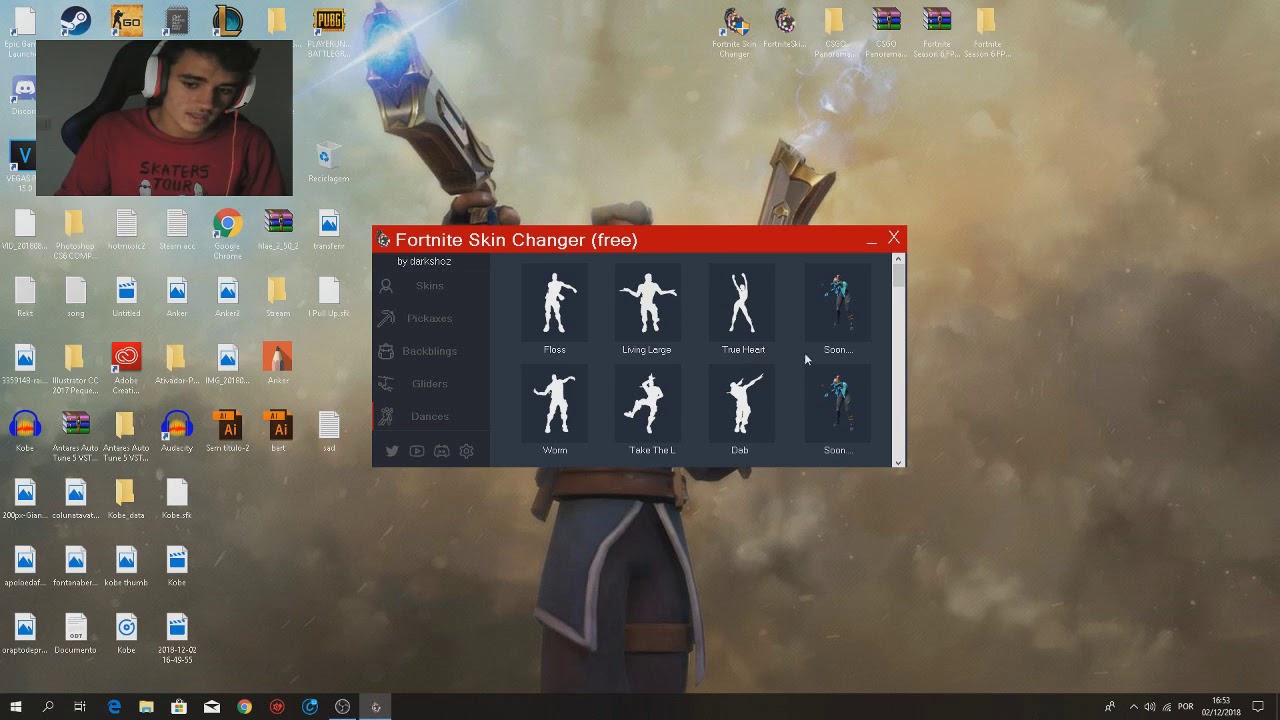1280x720 pixels.
Task: Click the Twitter icon in Skin Changer
Action: 392,451
